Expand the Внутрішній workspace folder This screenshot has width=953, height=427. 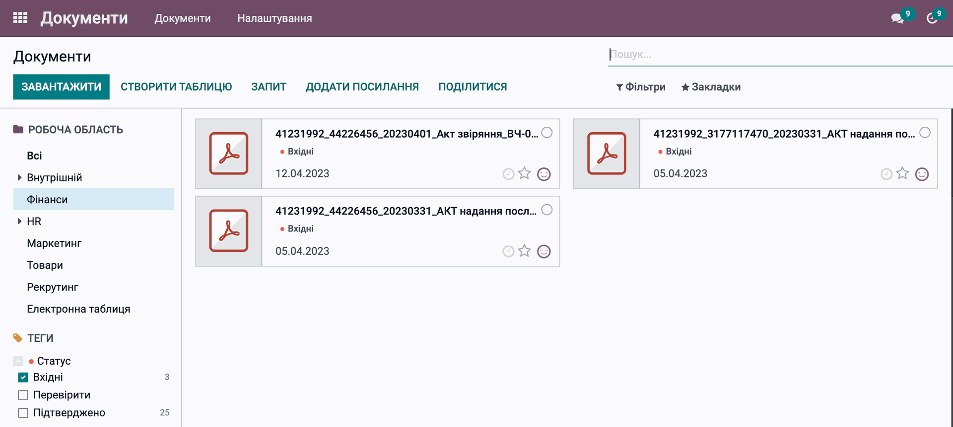coord(19,178)
